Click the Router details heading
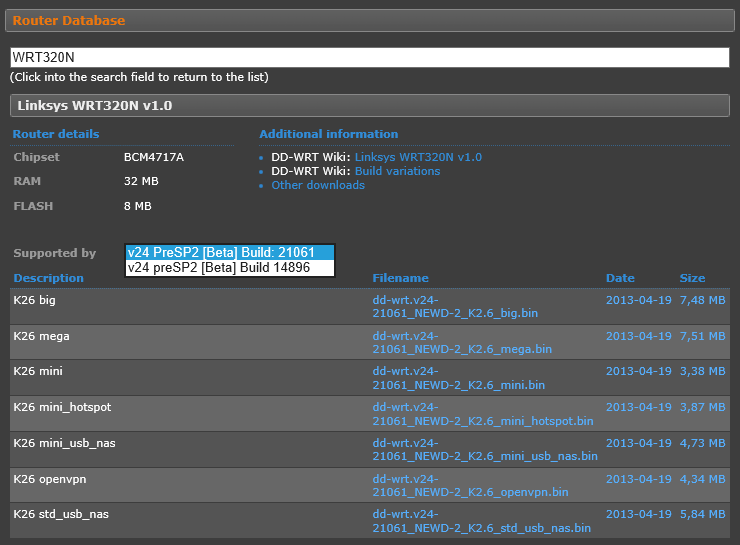Image resolution: width=740 pixels, height=545 pixels. [56, 134]
